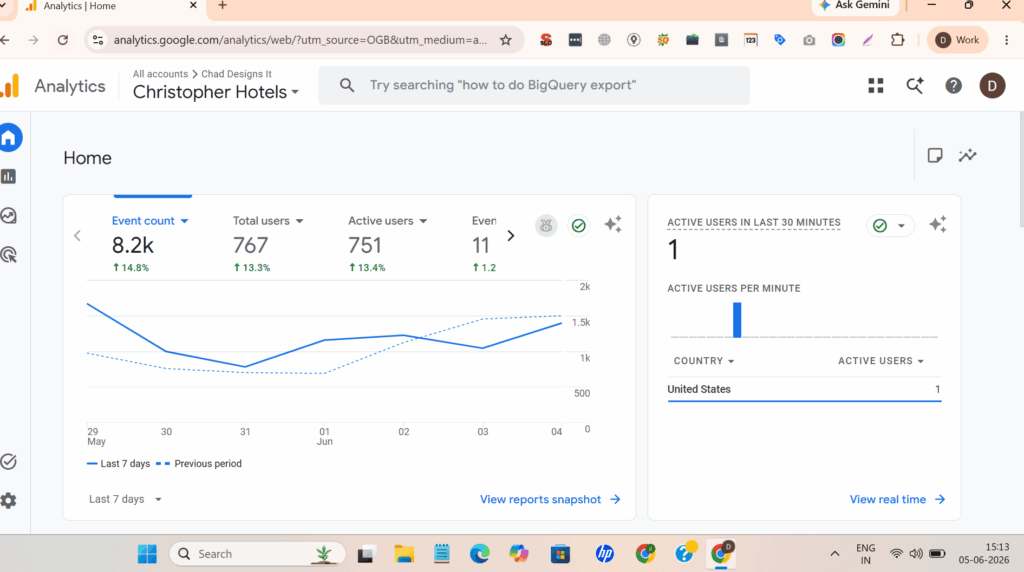Screen dimensions: 1024x572
Task: Click the Previous period legend entry
Action: pos(199,464)
